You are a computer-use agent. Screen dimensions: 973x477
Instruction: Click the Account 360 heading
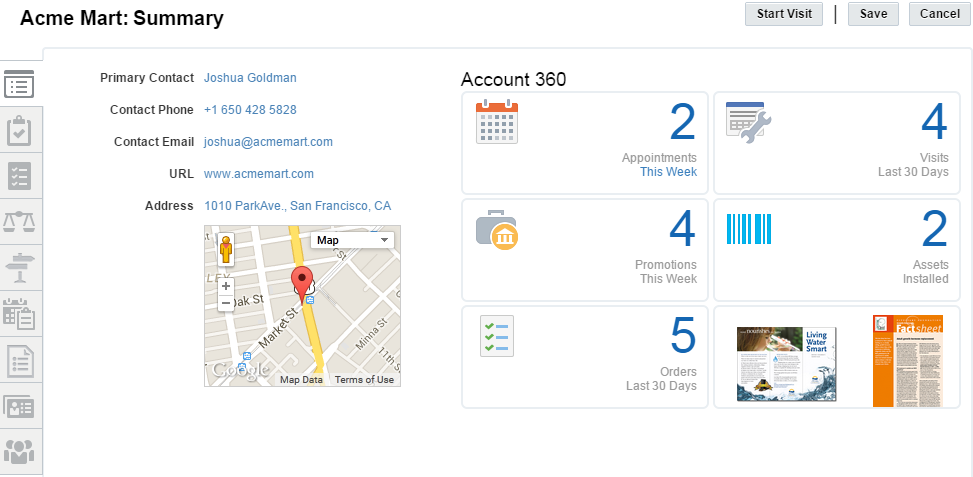coord(513,79)
